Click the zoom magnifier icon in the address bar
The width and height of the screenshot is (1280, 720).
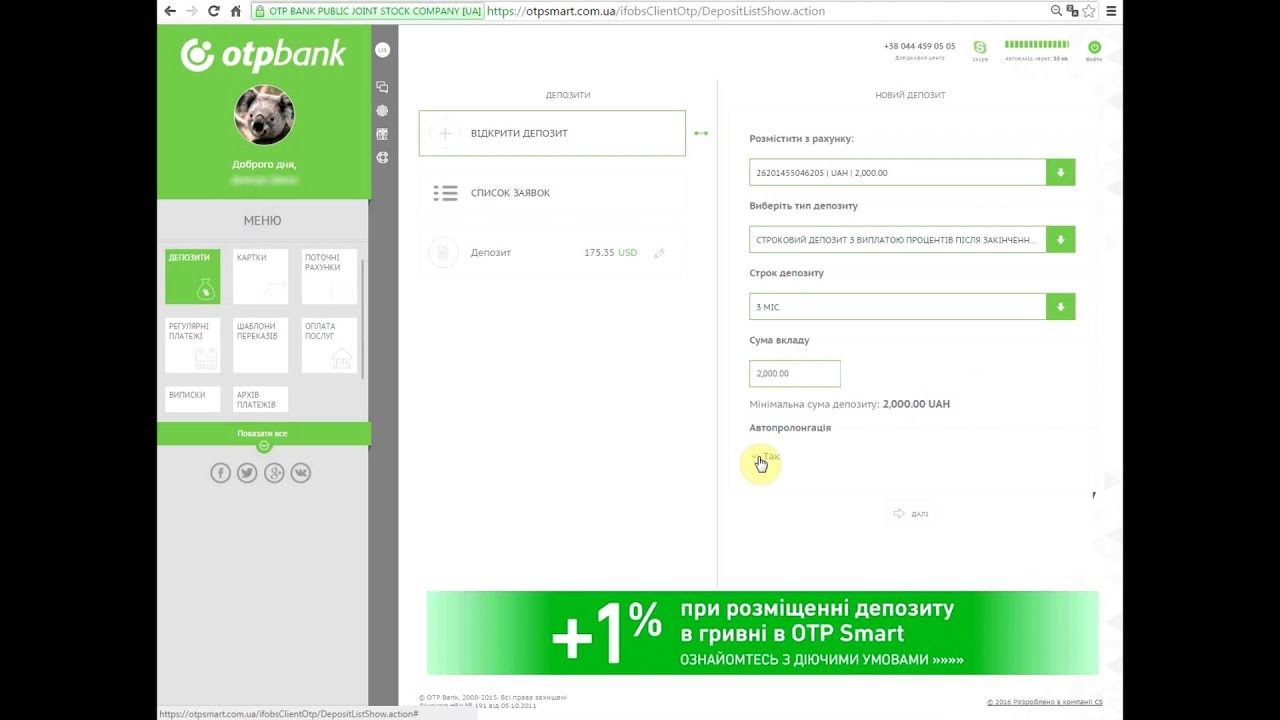(x=1056, y=11)
